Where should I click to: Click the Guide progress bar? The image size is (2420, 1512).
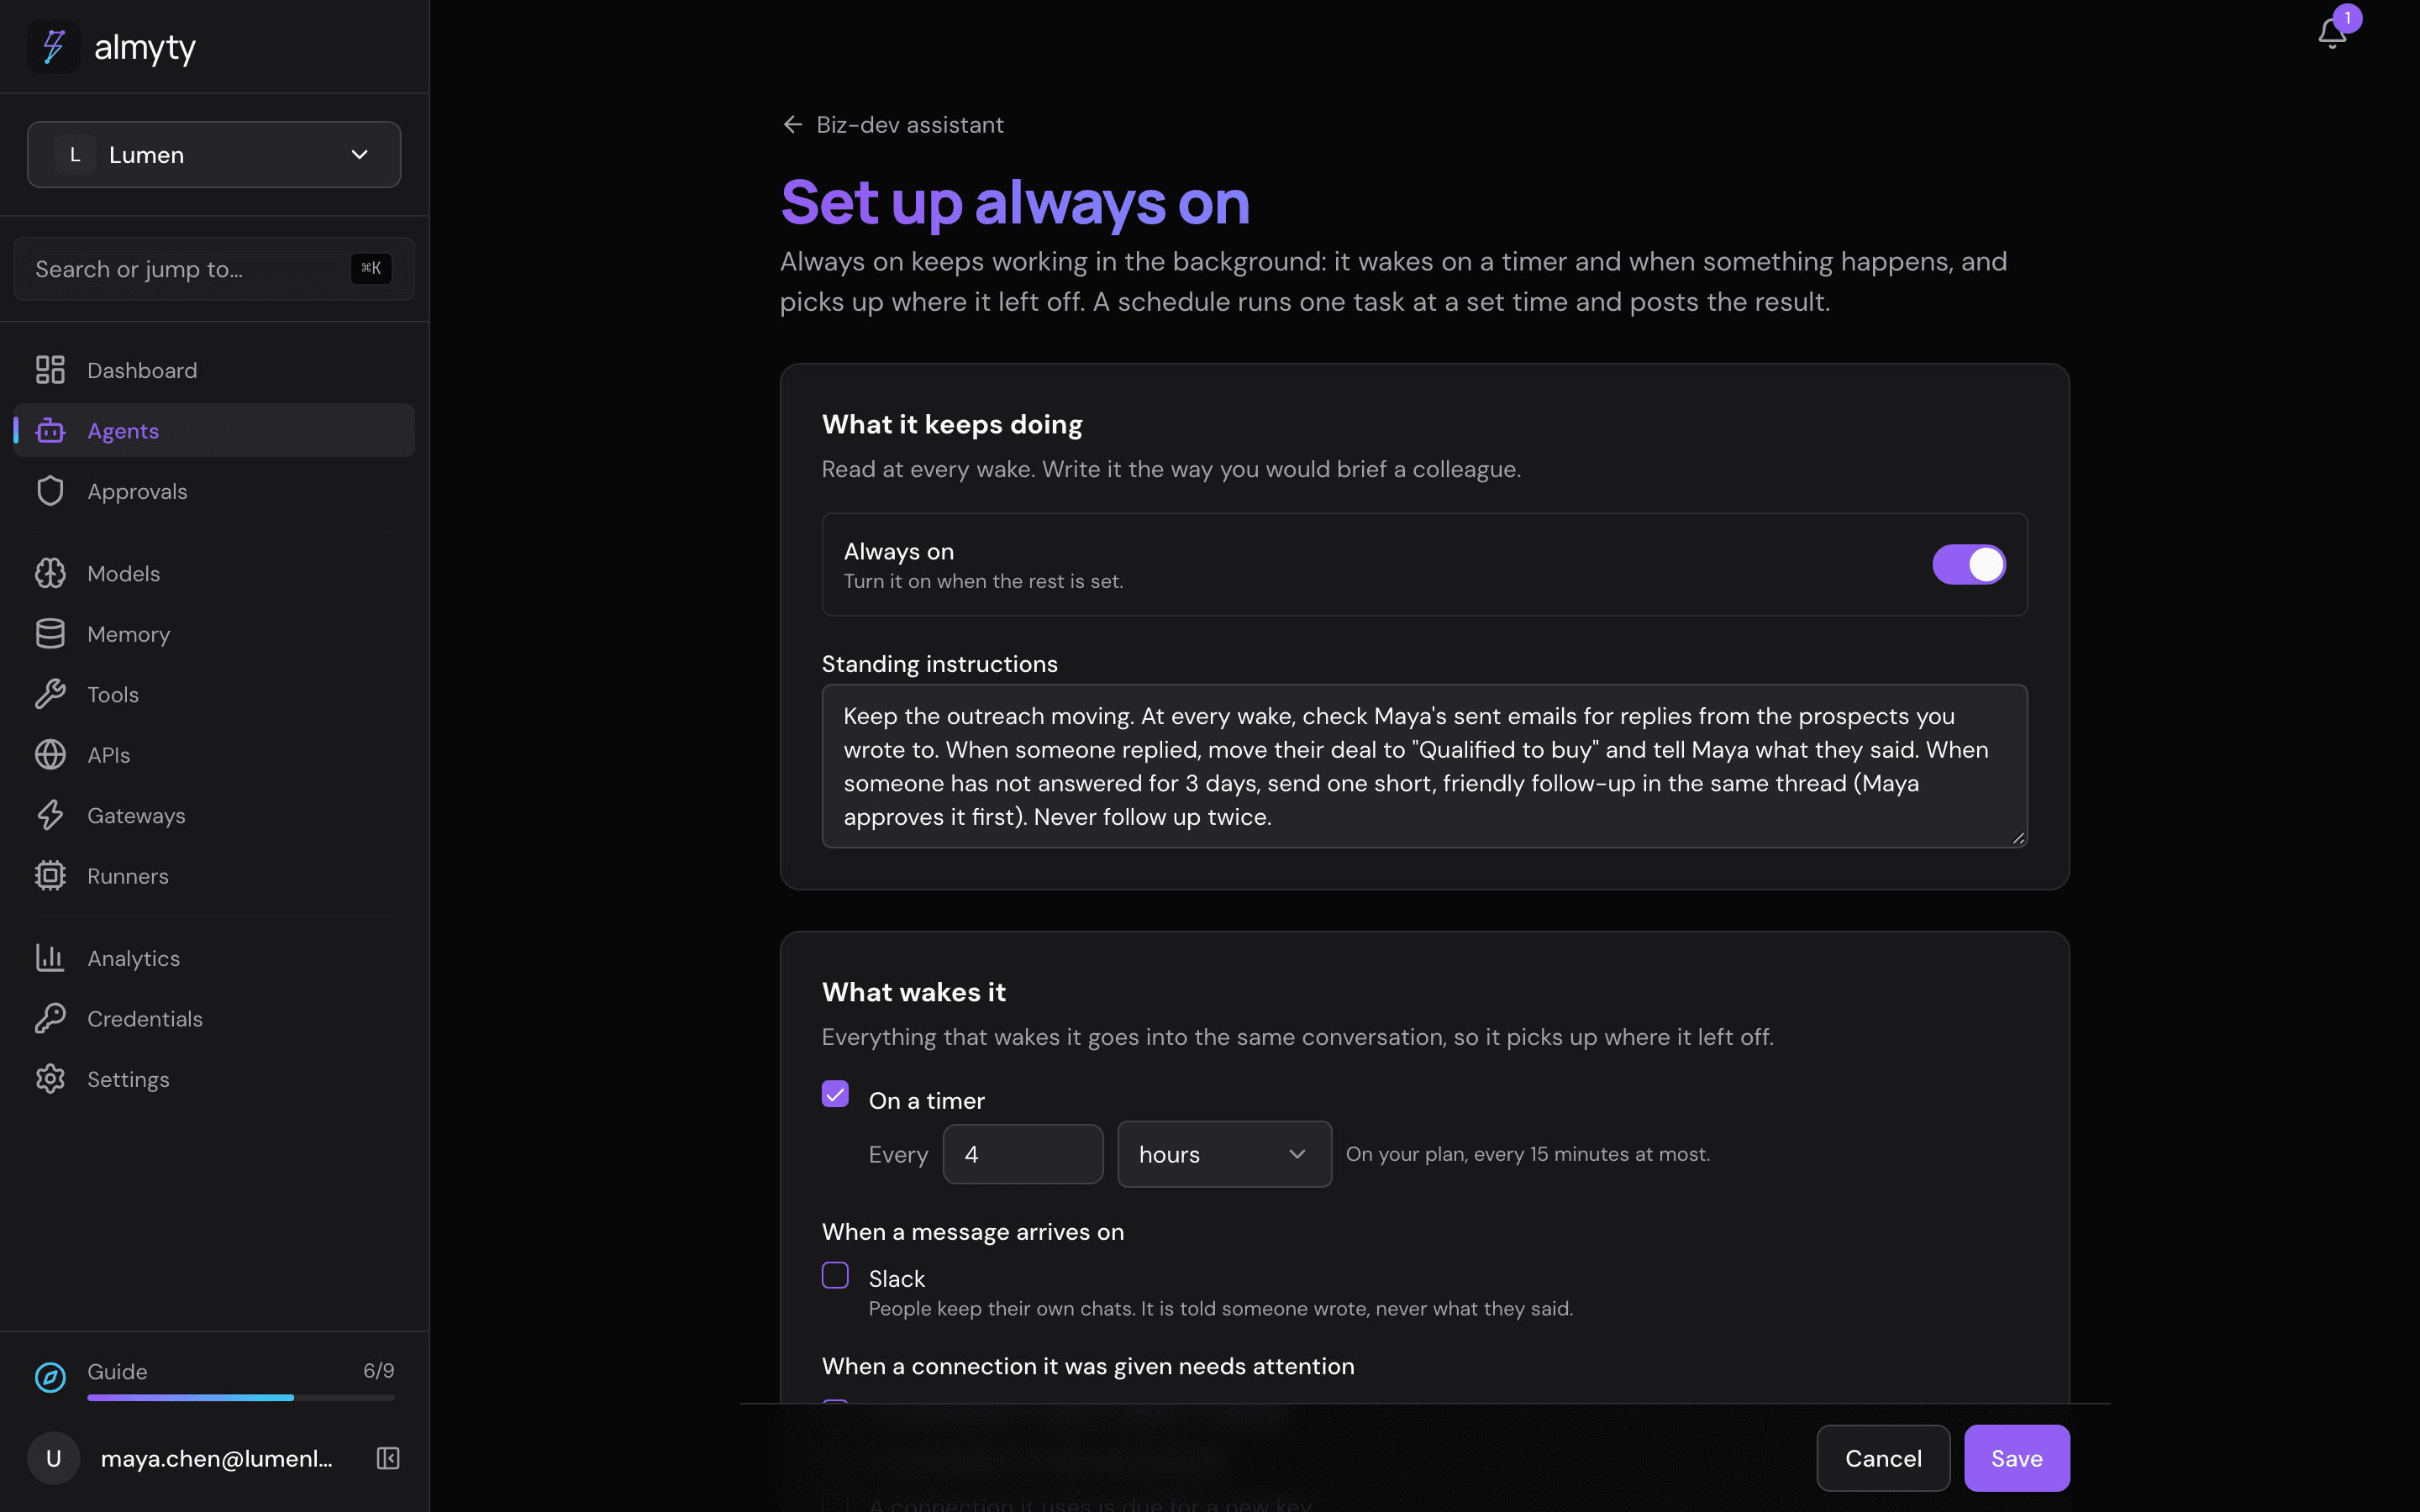[241, 1398]
